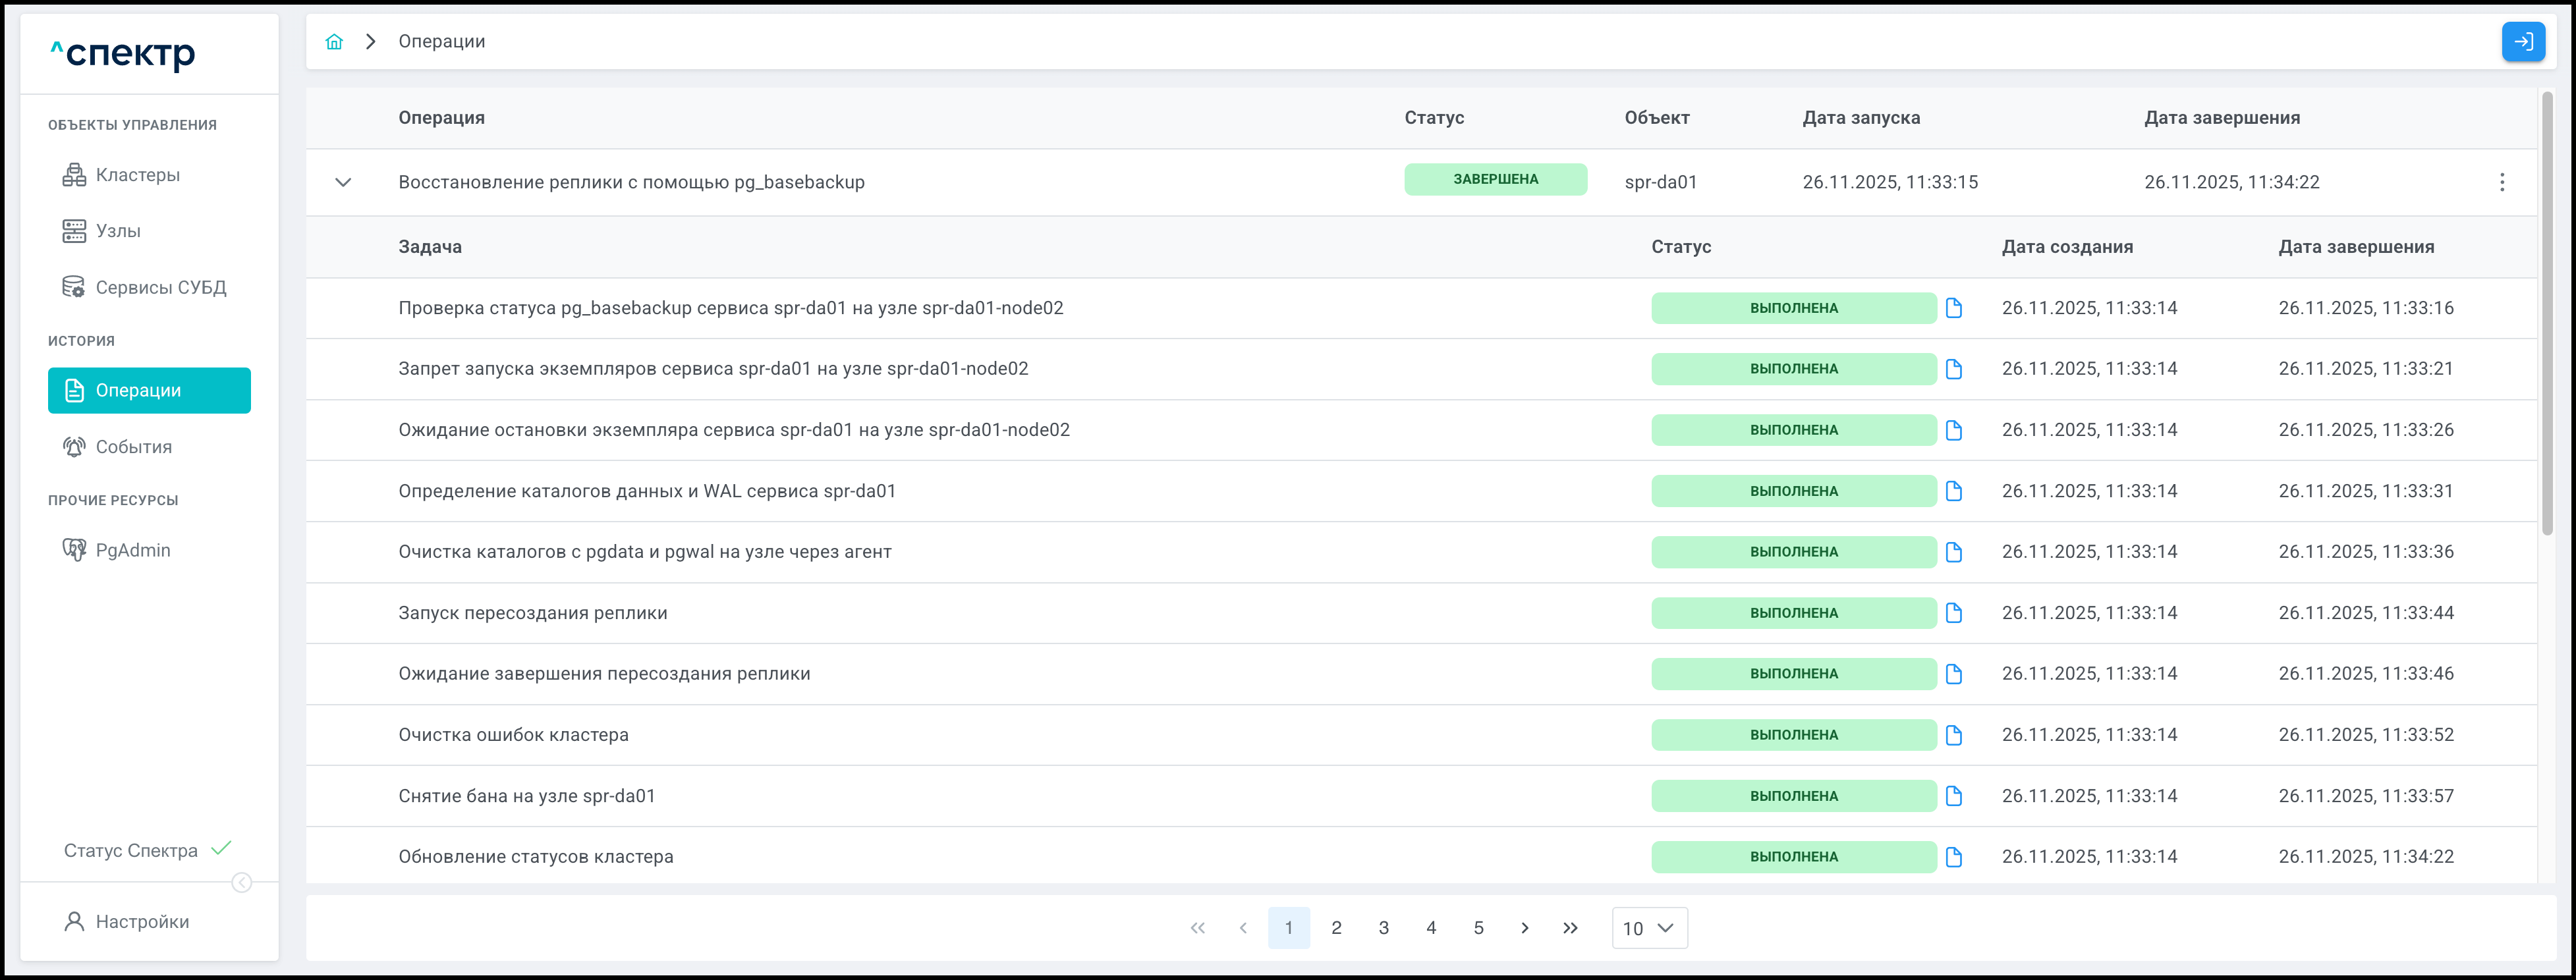Click the vertical scrollbar of operations table
This screenshot has width=2576, height=980.
[x=2547, y=320]
